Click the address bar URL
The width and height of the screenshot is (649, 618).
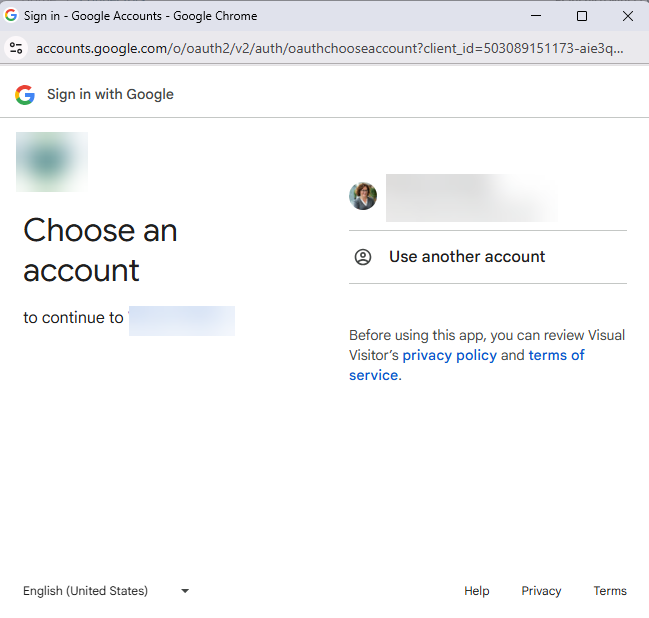click(x=330, y=48)
